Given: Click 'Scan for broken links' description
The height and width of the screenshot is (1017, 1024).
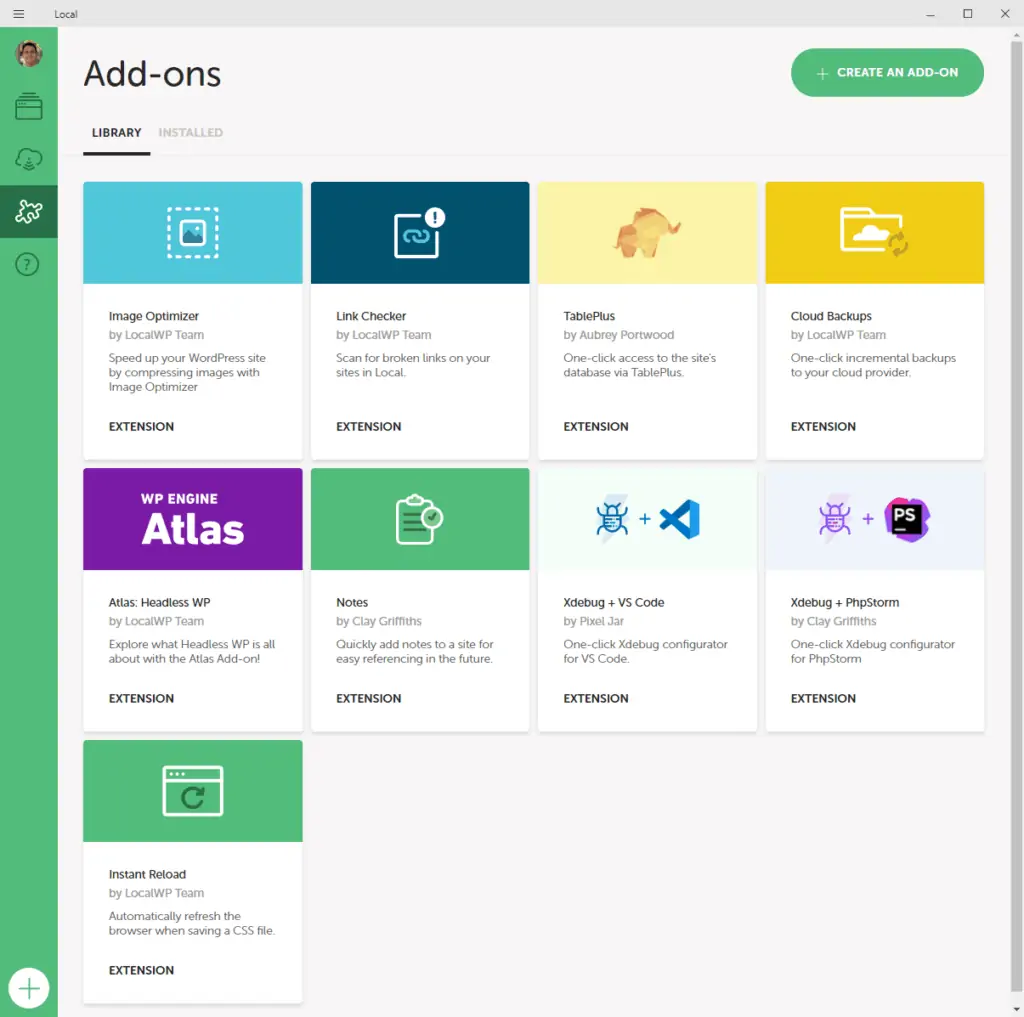Looking at the screenshot, I should pyautogui.click(x=413, y=365).
